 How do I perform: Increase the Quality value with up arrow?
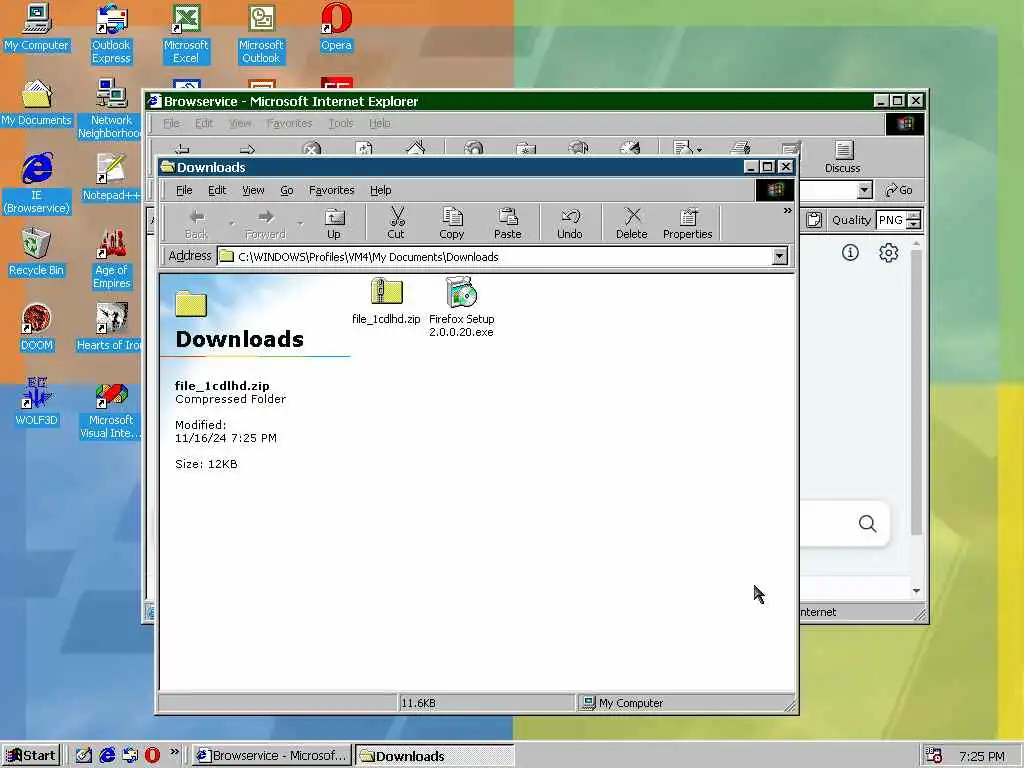[914, 215]
